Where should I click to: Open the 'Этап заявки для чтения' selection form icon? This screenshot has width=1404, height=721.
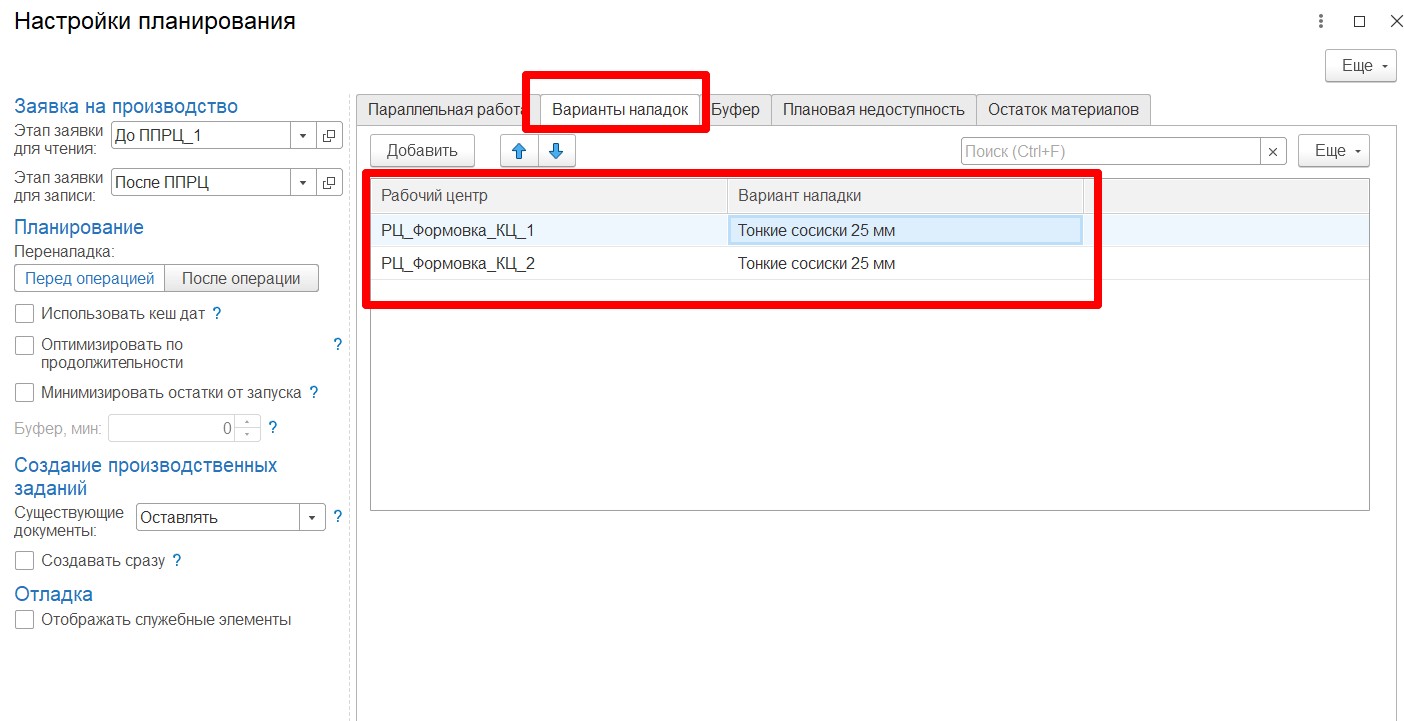(329, 135)
